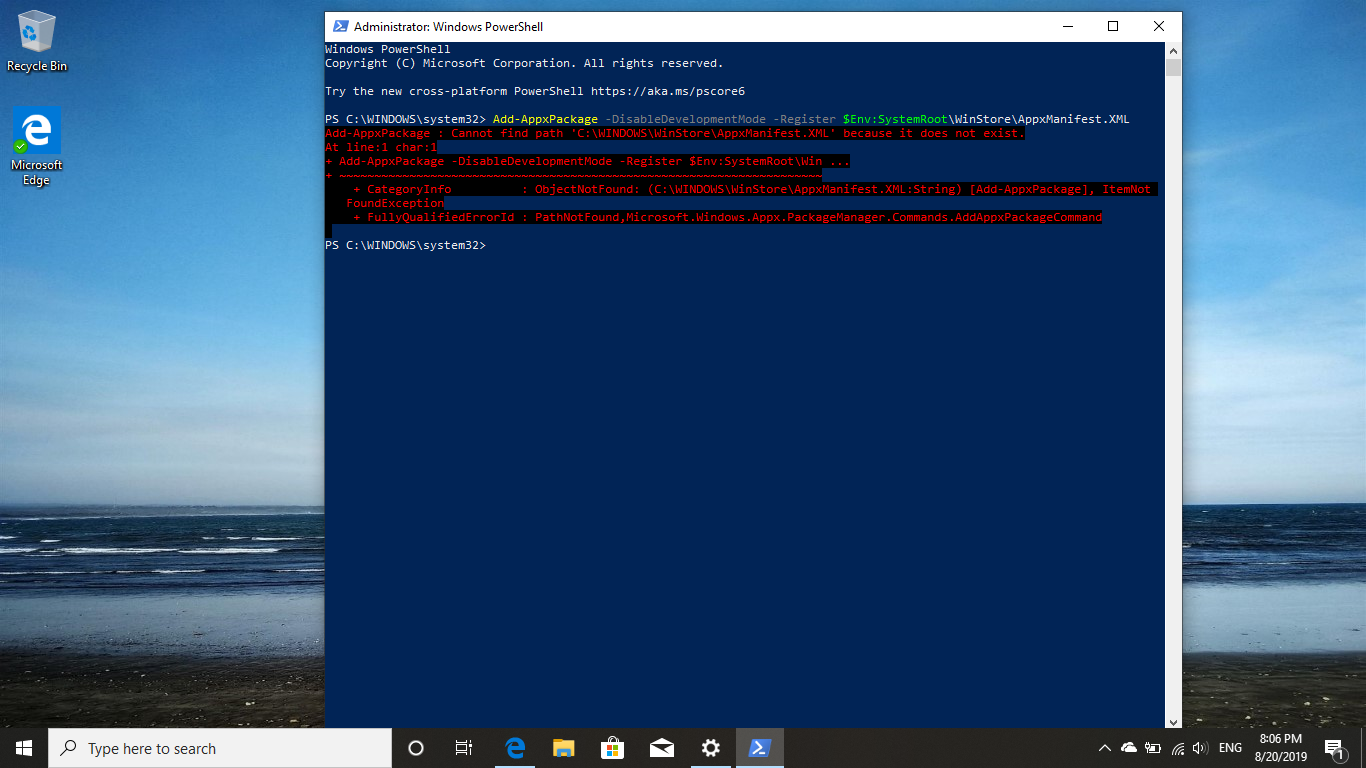Click the last 'PS C:\WINDOWS\system32>' prompt
Image resolution: width=1366 pixels, height=768 pixels.
tap(405, 245)
